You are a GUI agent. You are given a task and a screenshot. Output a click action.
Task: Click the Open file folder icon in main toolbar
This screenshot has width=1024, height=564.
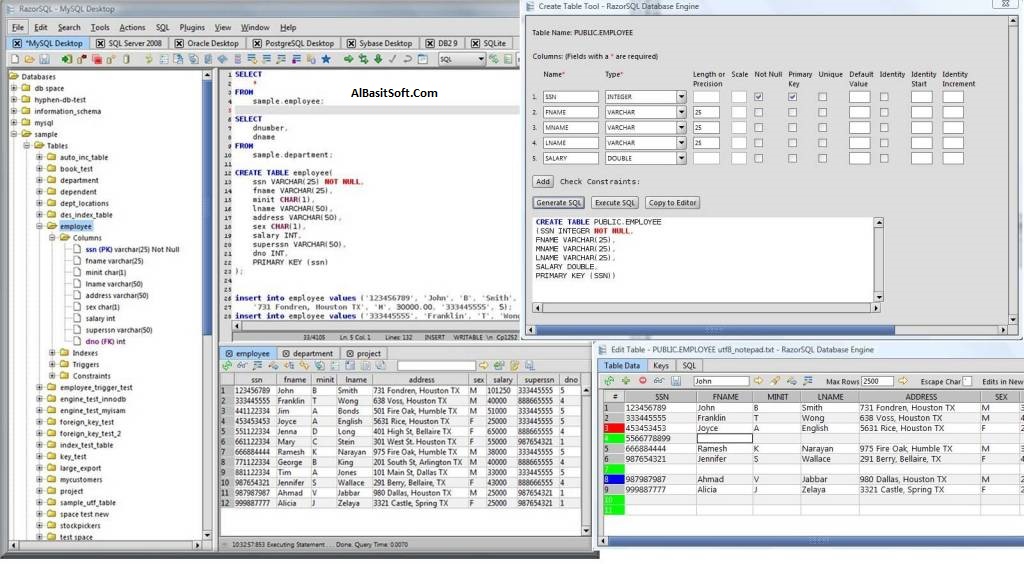(29, 59)
